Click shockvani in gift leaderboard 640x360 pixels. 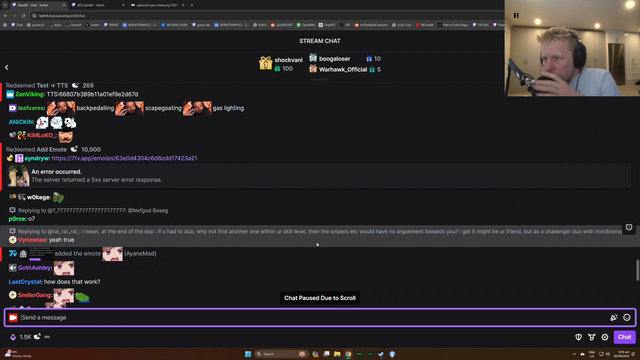click(288, 60)
